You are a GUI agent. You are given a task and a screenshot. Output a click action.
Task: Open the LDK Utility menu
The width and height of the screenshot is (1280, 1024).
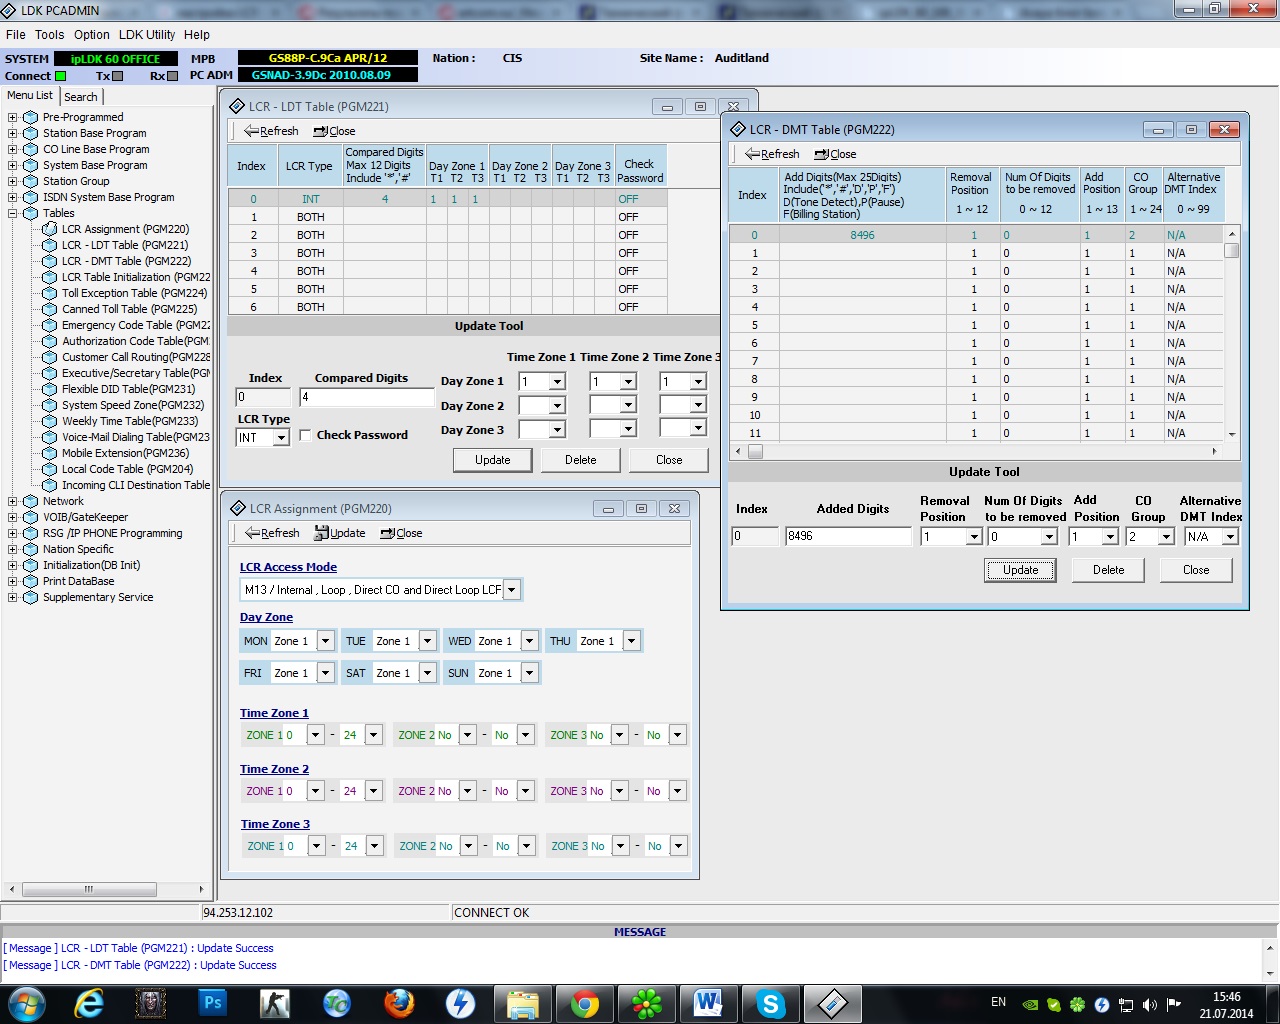[x=146, y=34]
